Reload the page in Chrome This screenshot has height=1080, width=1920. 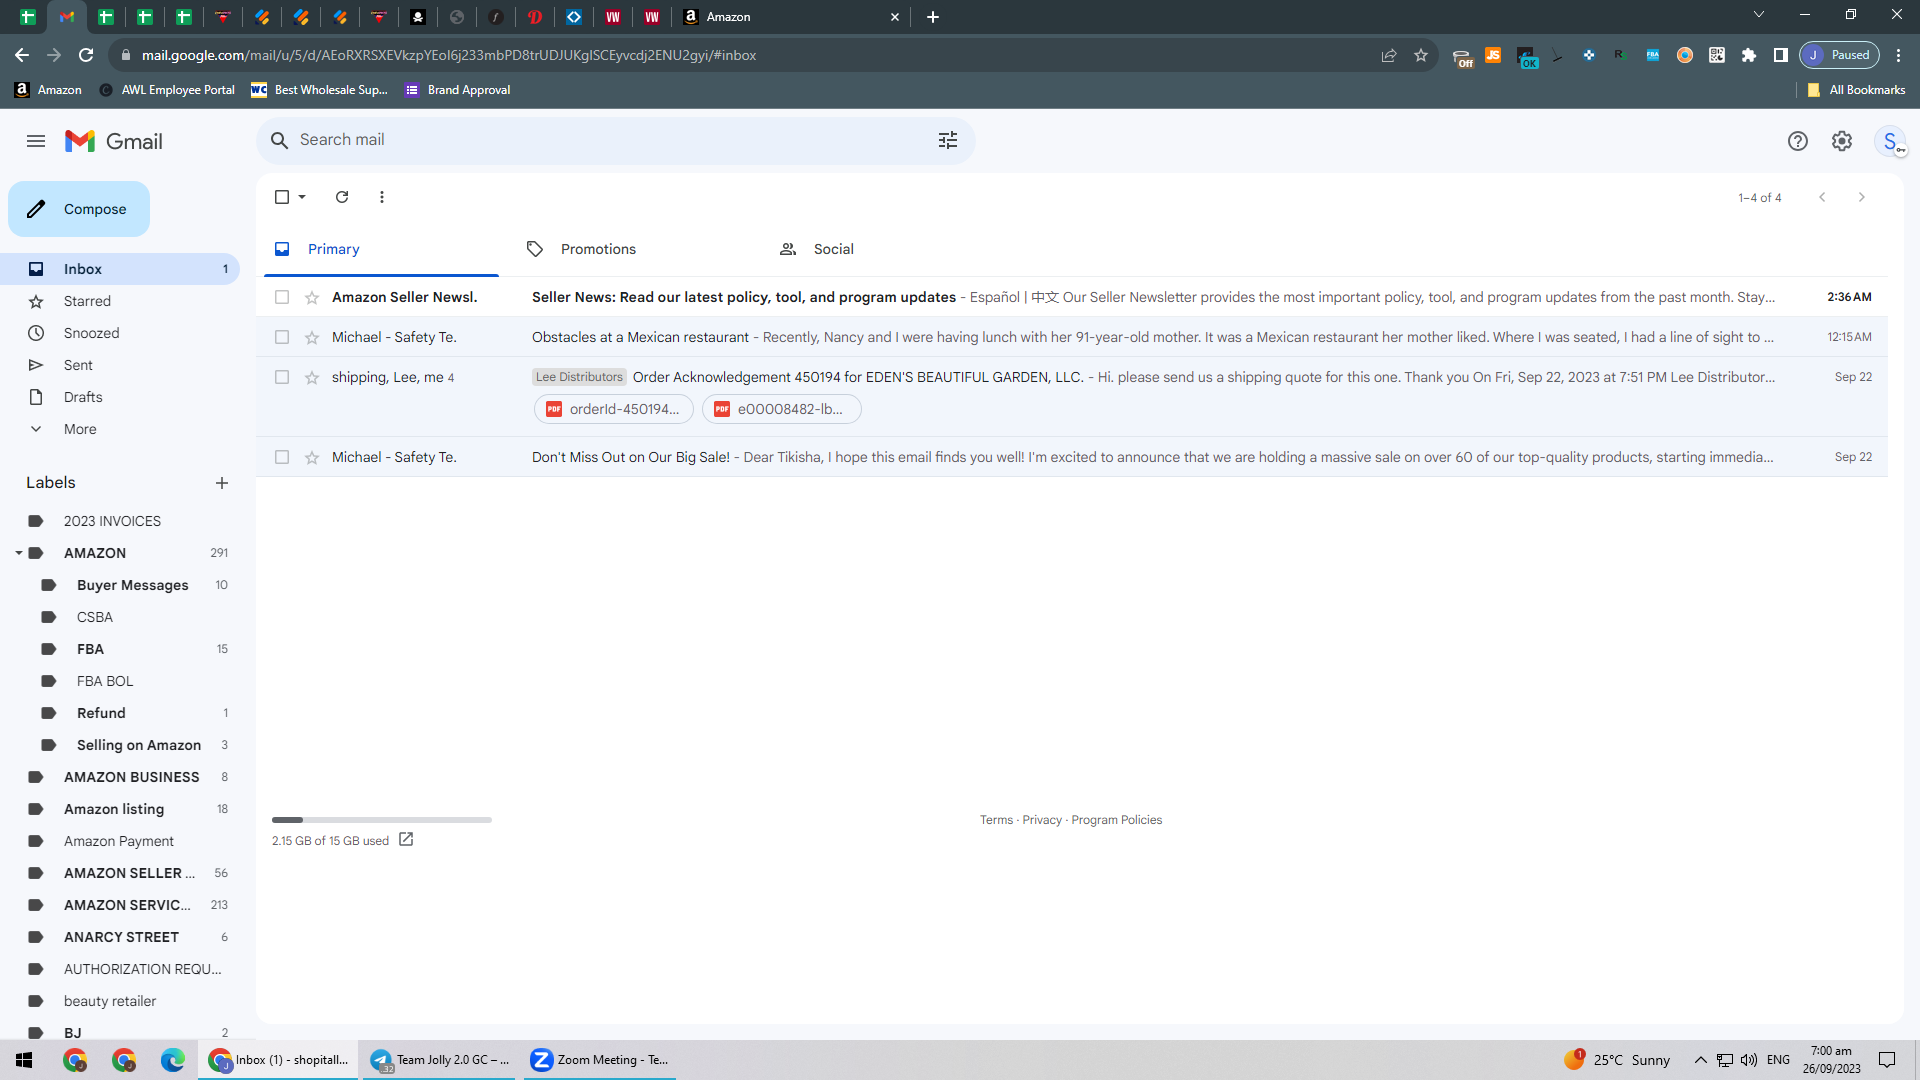tap(86, 55)
